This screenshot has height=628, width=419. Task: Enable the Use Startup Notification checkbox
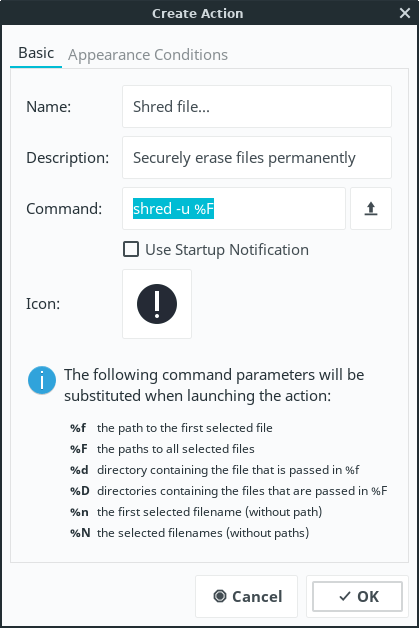(131, 249)
